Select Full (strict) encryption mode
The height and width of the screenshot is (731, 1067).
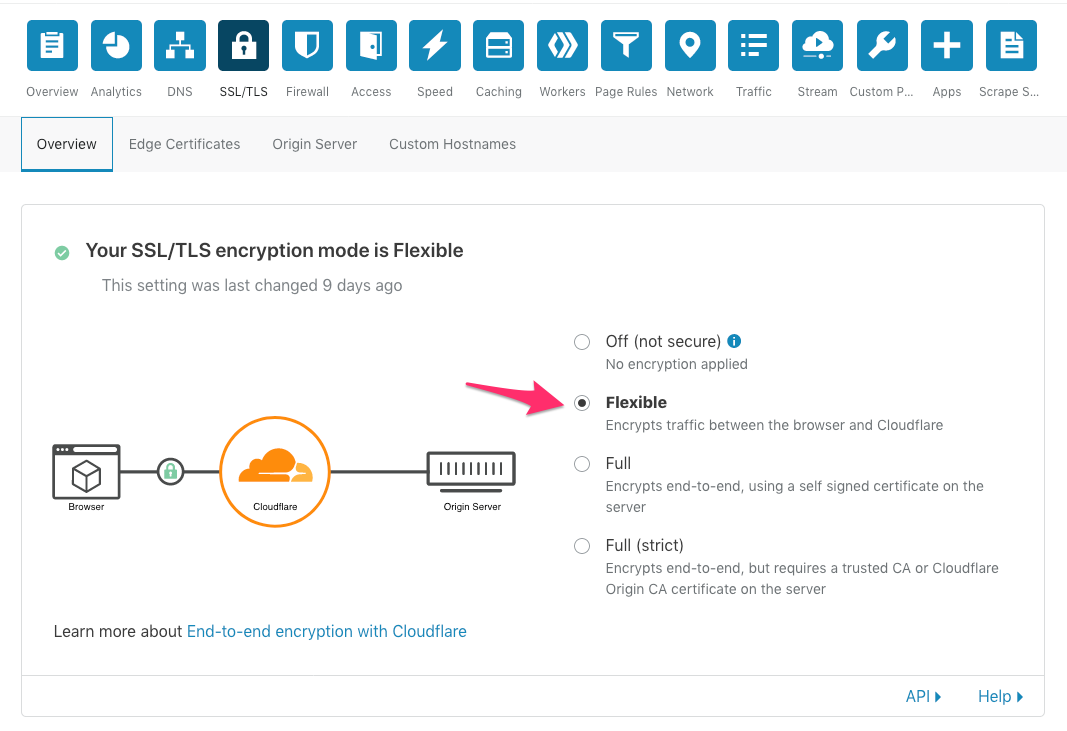[x=582, y=546]
